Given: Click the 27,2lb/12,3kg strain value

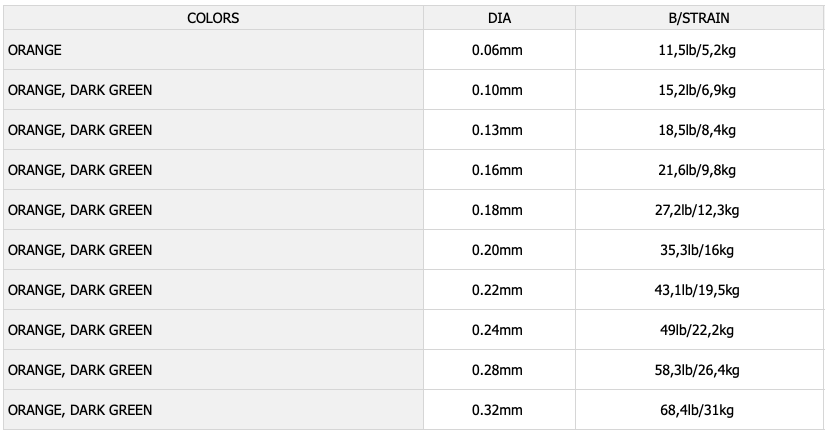Looking at the screenshot, I should pyautogui.click(x=697, y=210).
